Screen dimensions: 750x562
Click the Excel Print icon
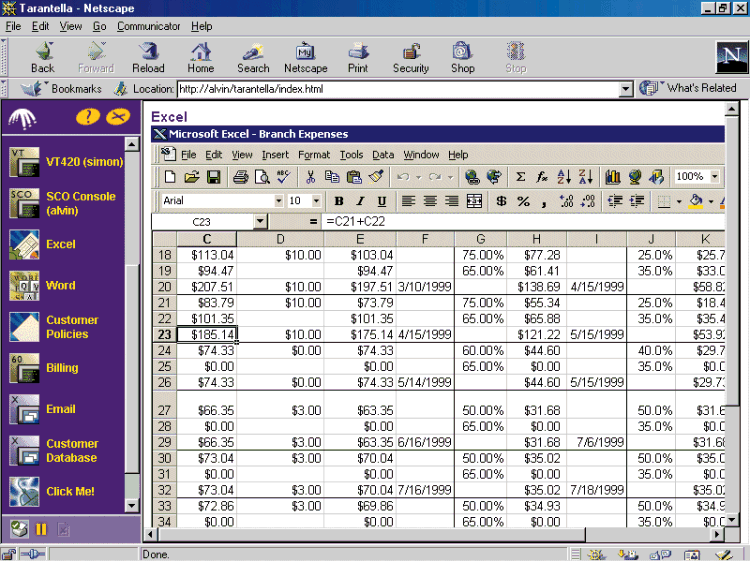[241, 177]
